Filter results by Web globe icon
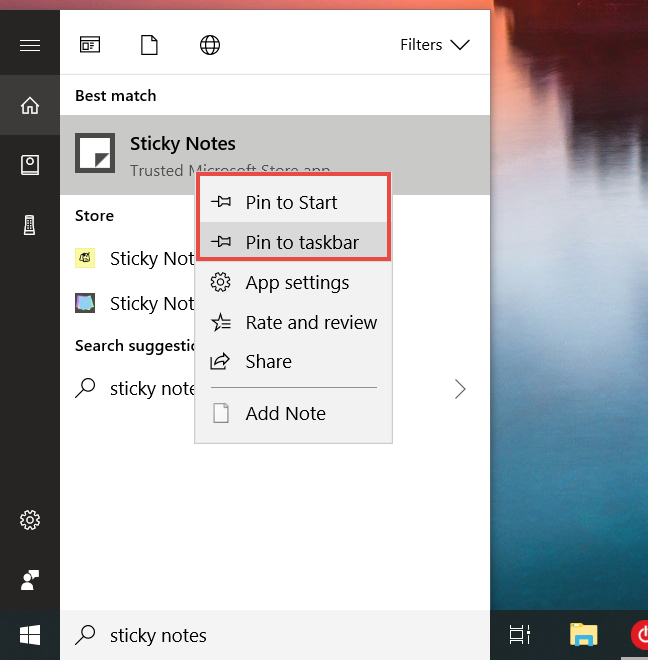The image size is (648, 660). pos(210,45)
